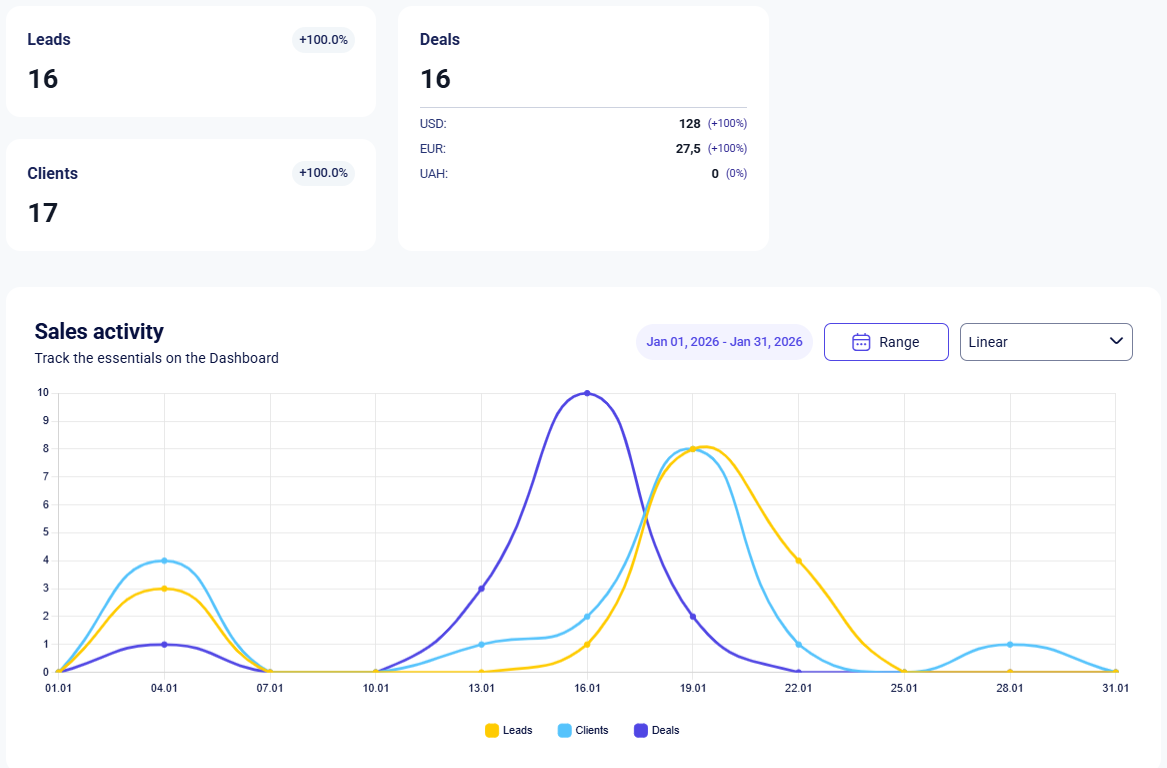1167x768 pixels.
Task: Click the (0%) change next to UAH
Action: [737, 173]
